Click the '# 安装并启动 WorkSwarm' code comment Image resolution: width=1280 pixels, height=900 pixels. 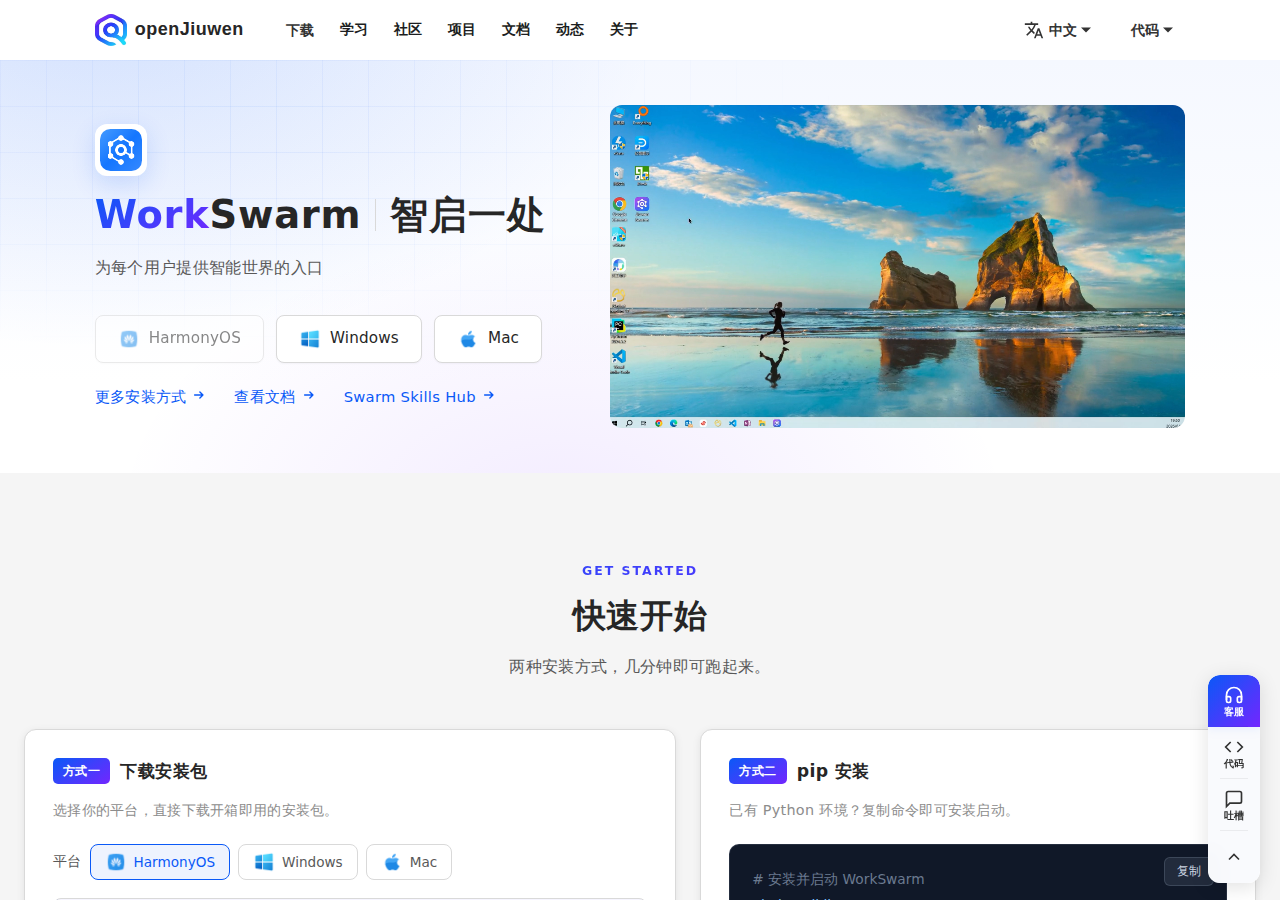coord(839,879)
